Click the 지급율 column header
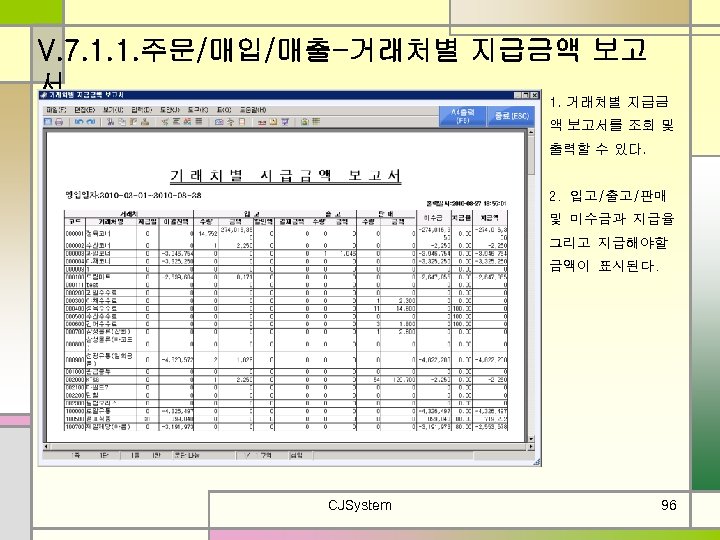This screenshot has height=540, width=720. 462,218
